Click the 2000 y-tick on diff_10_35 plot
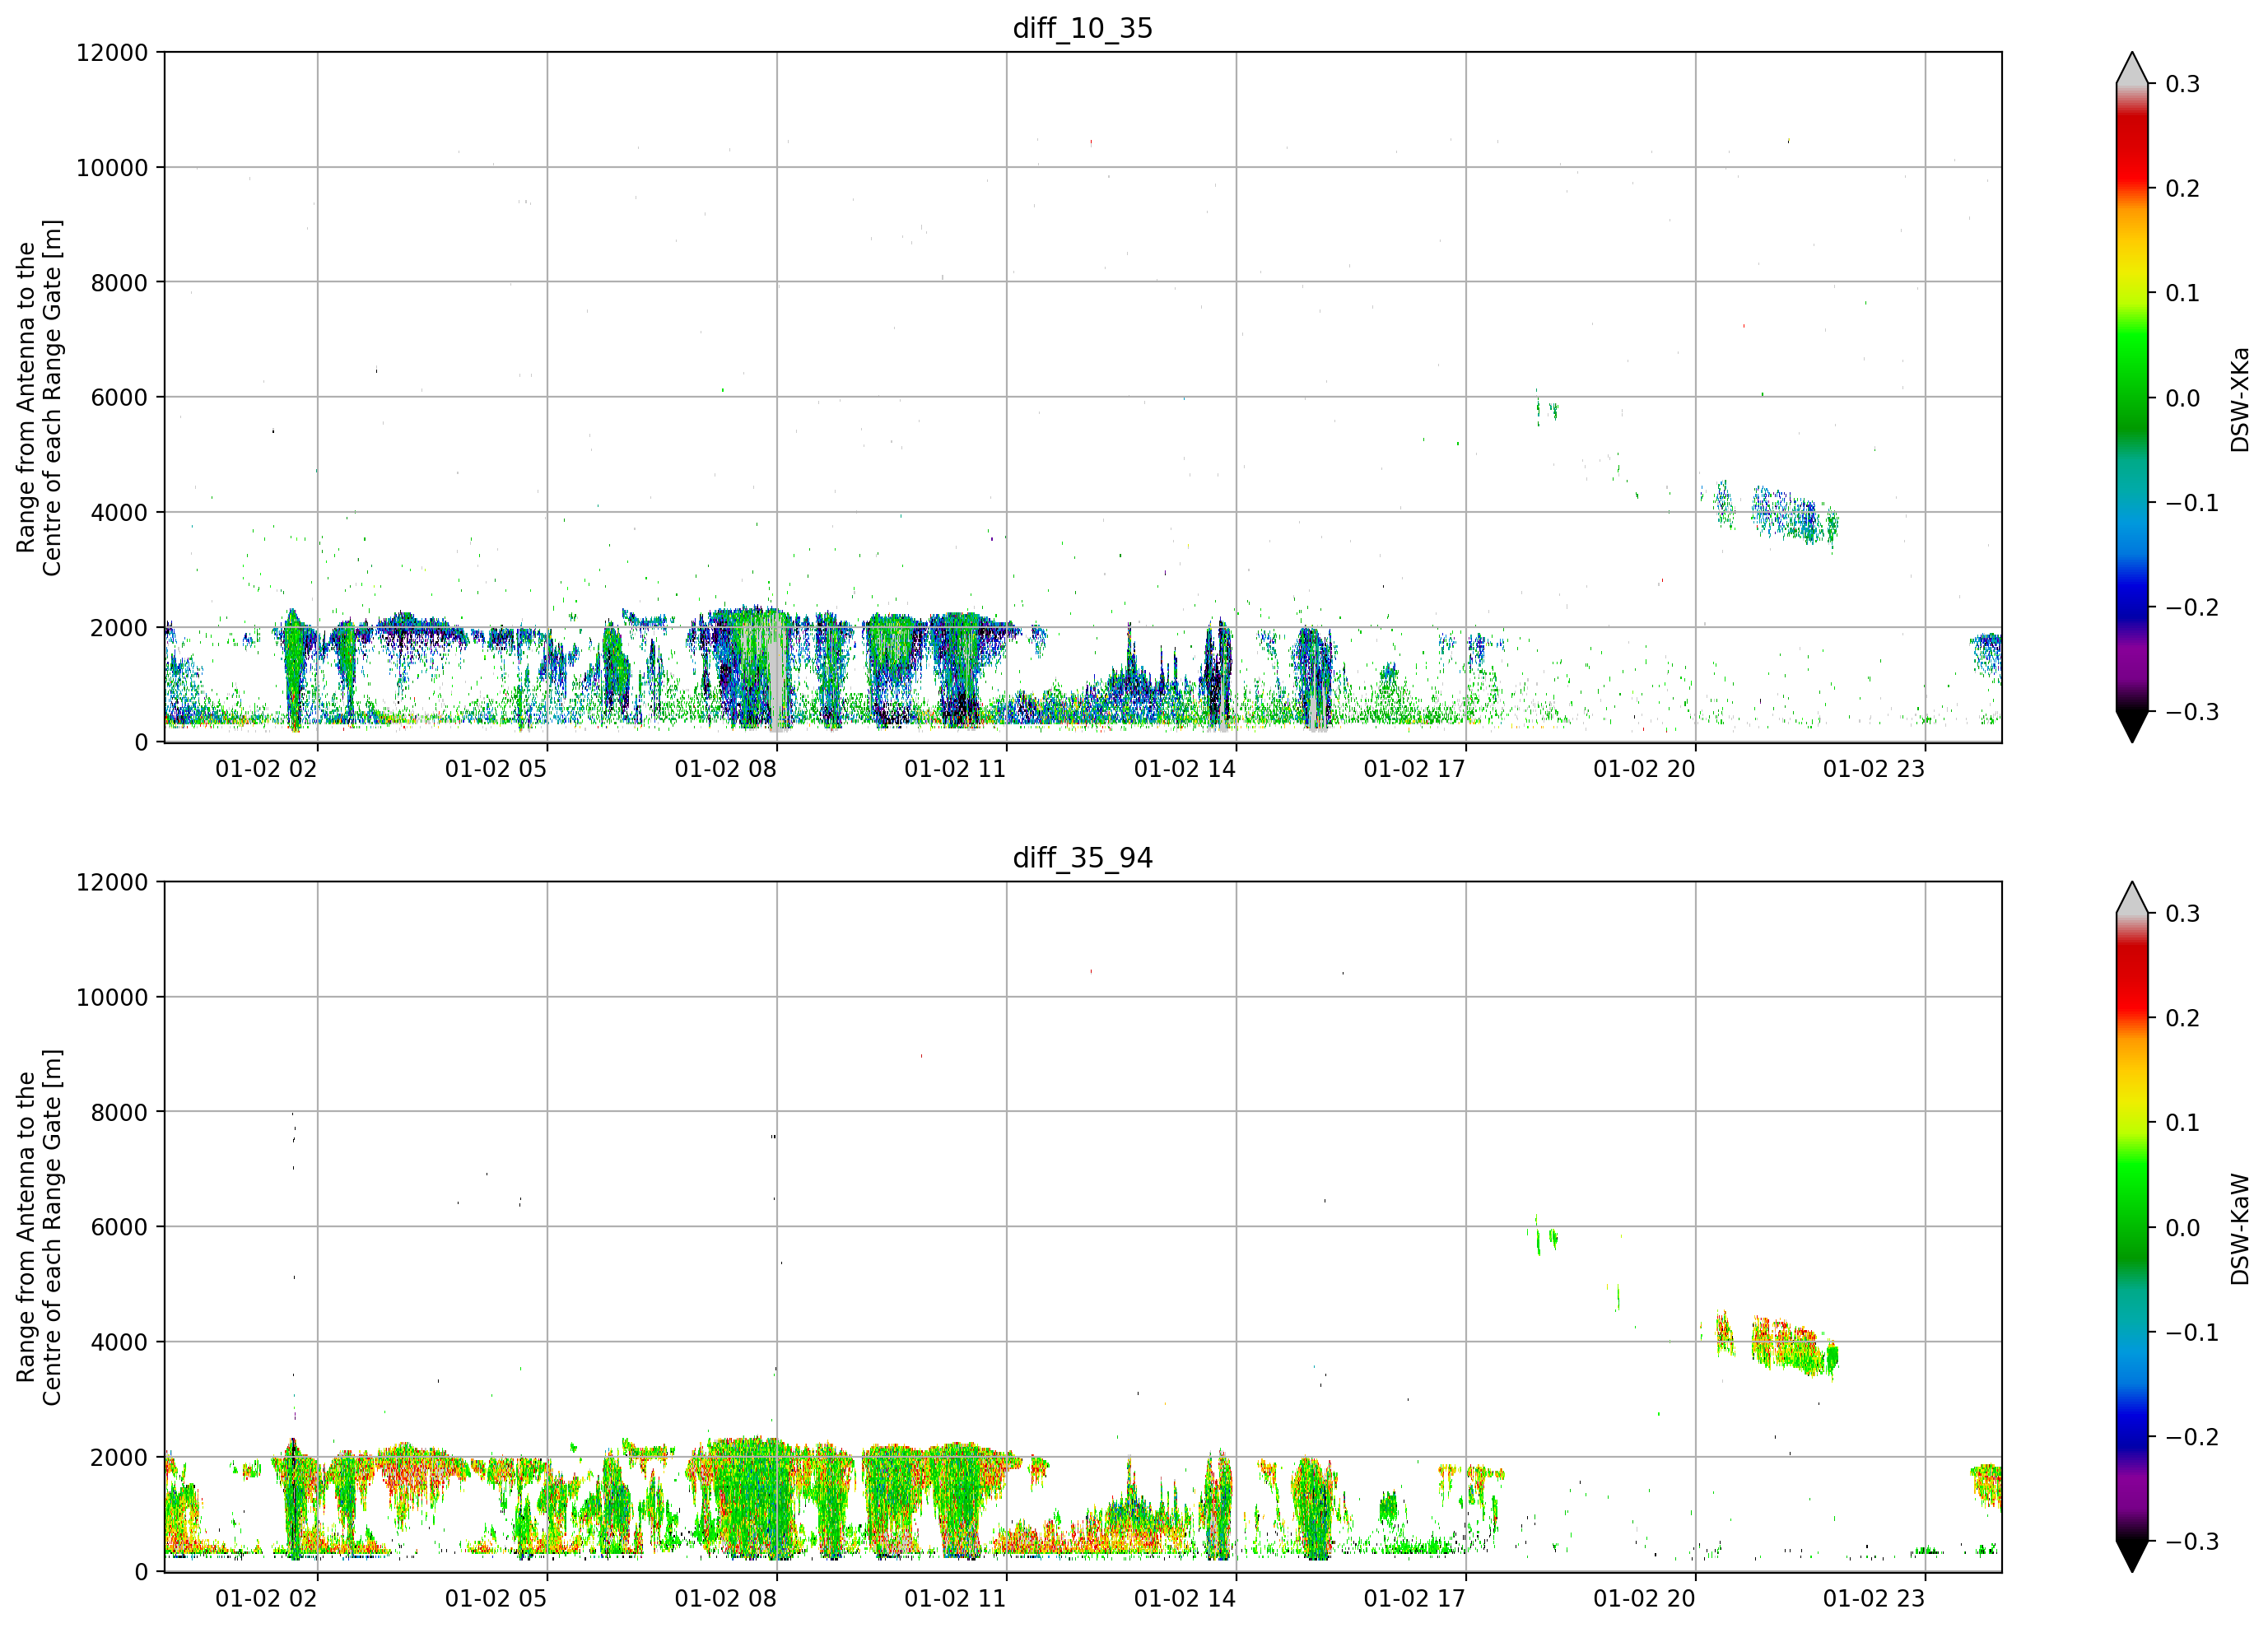Image resolution: width=2268 pixels, height=1628 pixels. 119,628
